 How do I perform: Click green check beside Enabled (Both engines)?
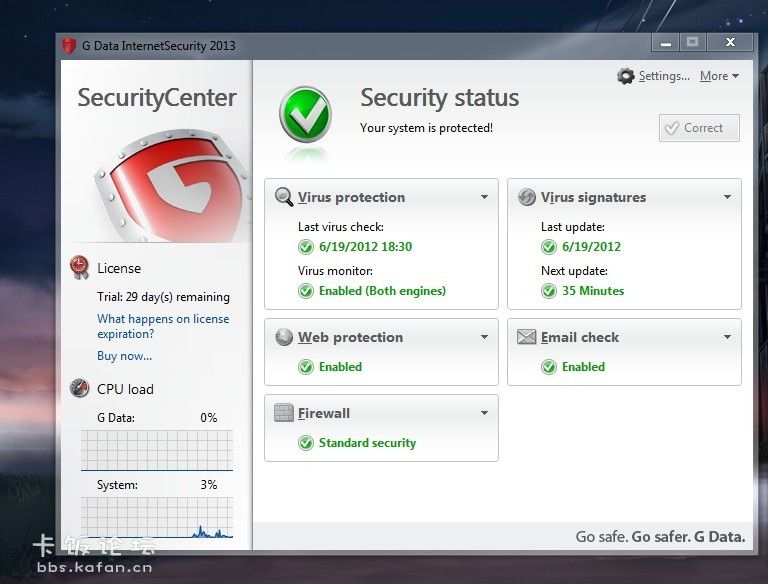[x=306, y=291]
